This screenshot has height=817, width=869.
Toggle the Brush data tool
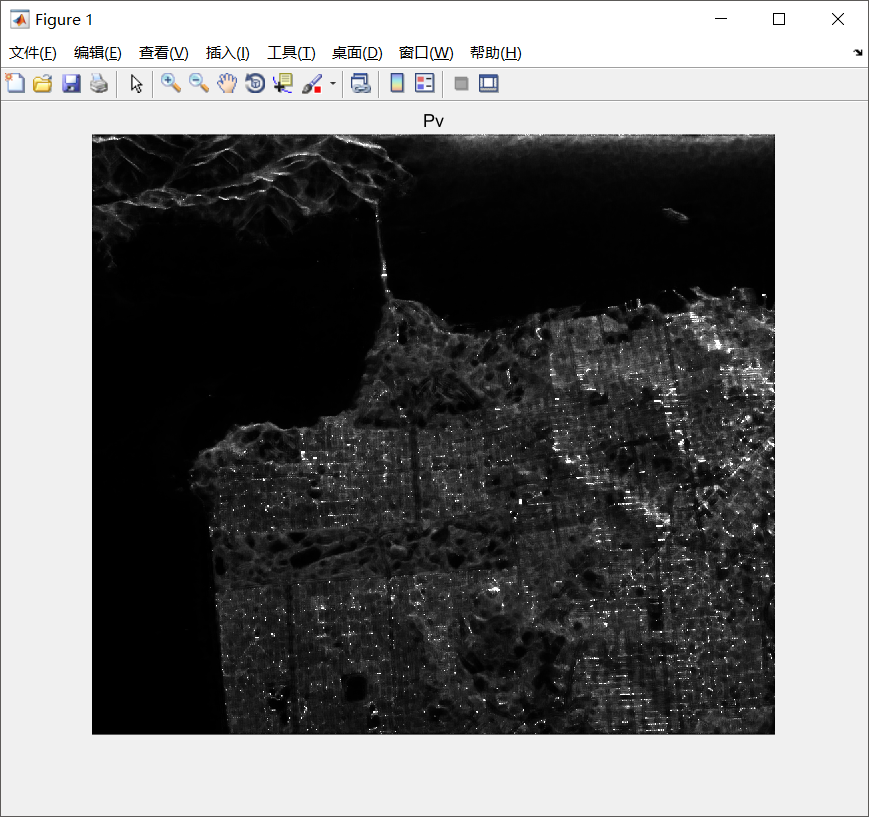[312, 84]
